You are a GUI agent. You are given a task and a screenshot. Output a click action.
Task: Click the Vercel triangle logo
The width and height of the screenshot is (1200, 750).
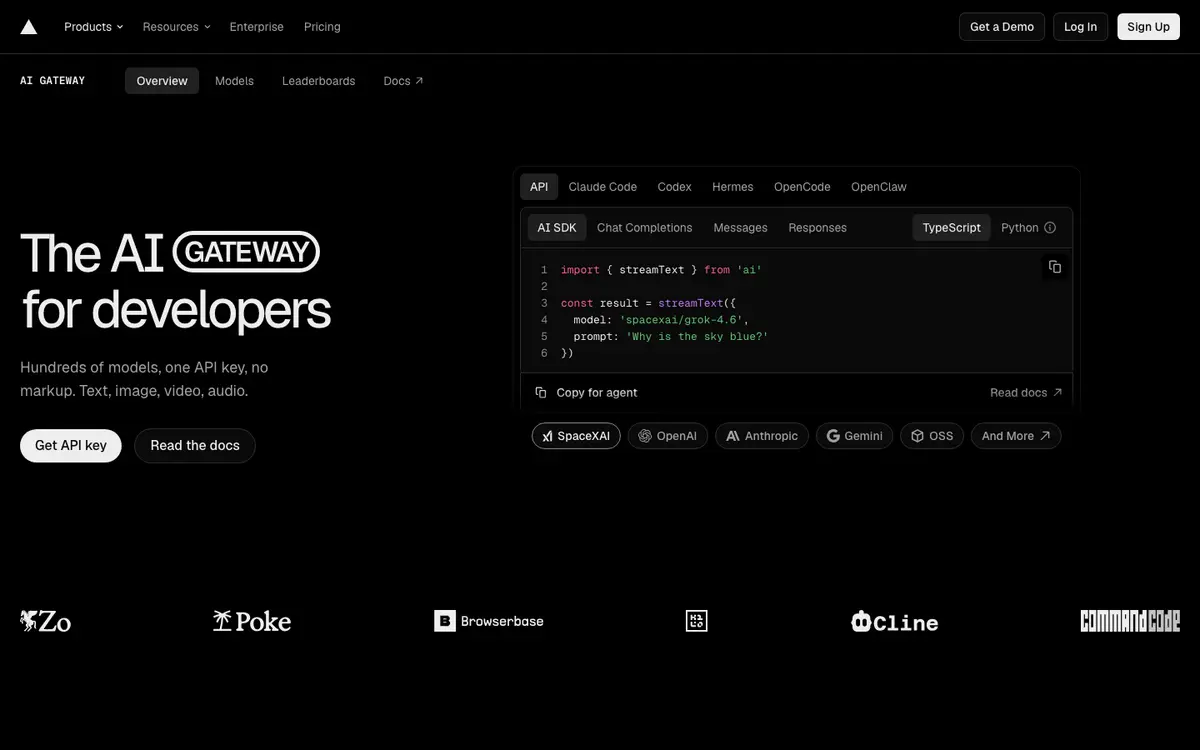tap(28, 27)
